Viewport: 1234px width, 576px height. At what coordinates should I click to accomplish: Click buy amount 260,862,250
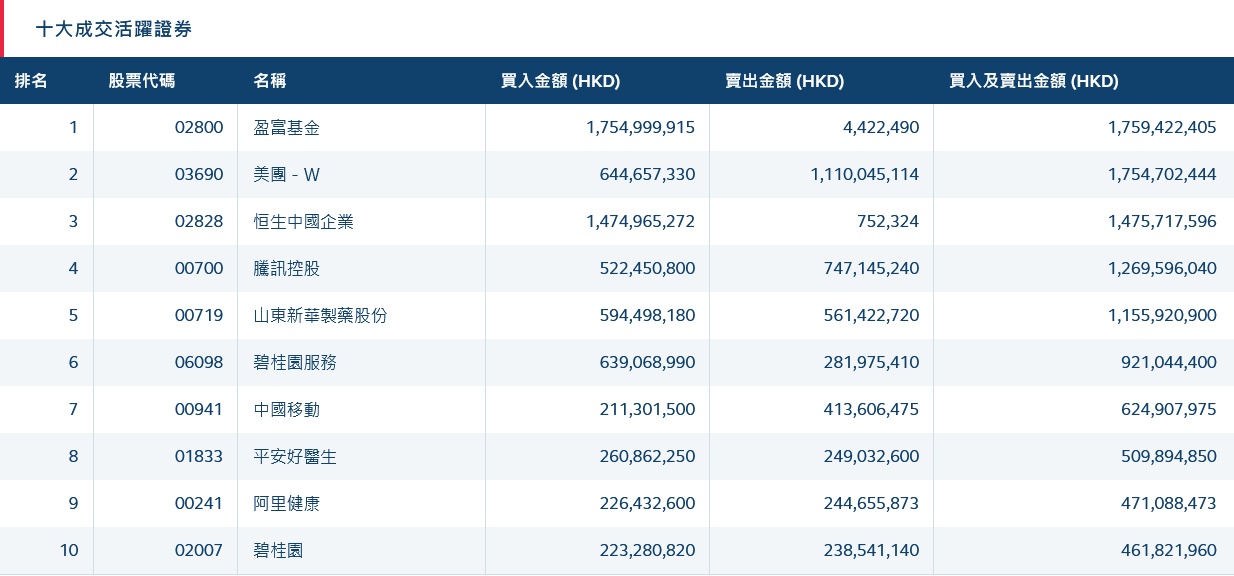pyautogui.click(x=647, y=457)
